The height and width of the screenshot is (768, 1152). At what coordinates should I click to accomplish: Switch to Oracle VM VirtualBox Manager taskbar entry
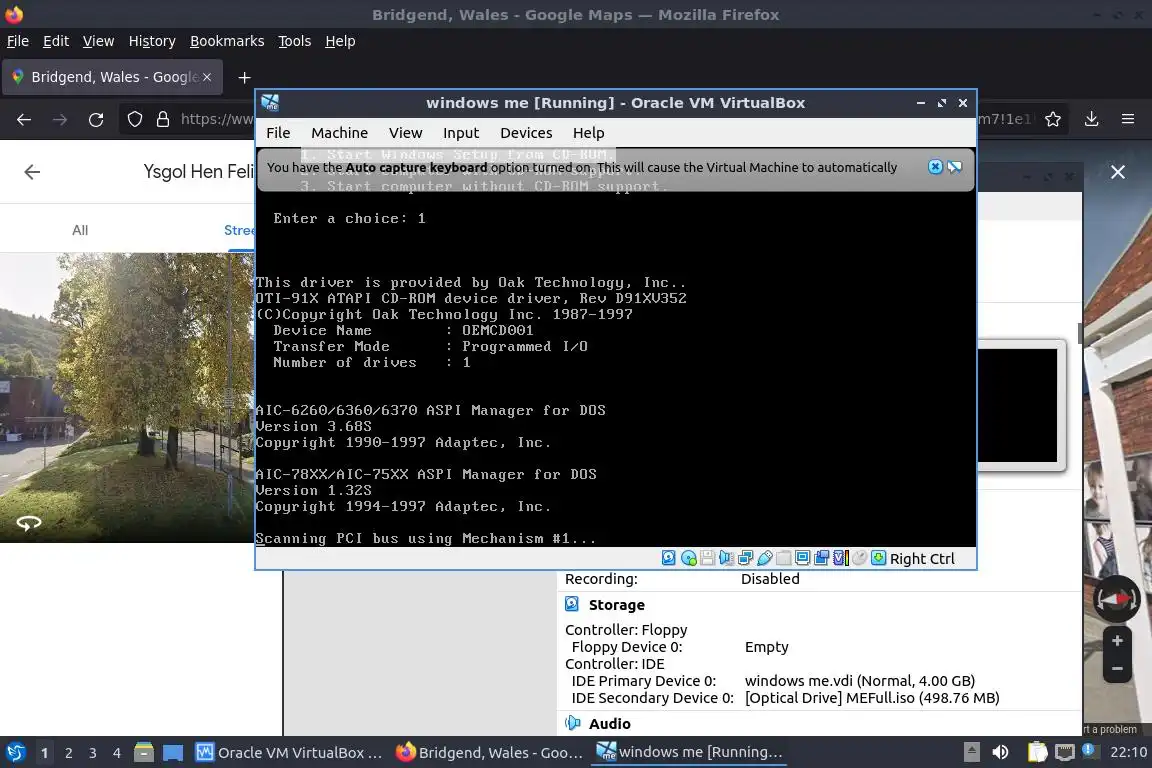[x=289, y=753]
